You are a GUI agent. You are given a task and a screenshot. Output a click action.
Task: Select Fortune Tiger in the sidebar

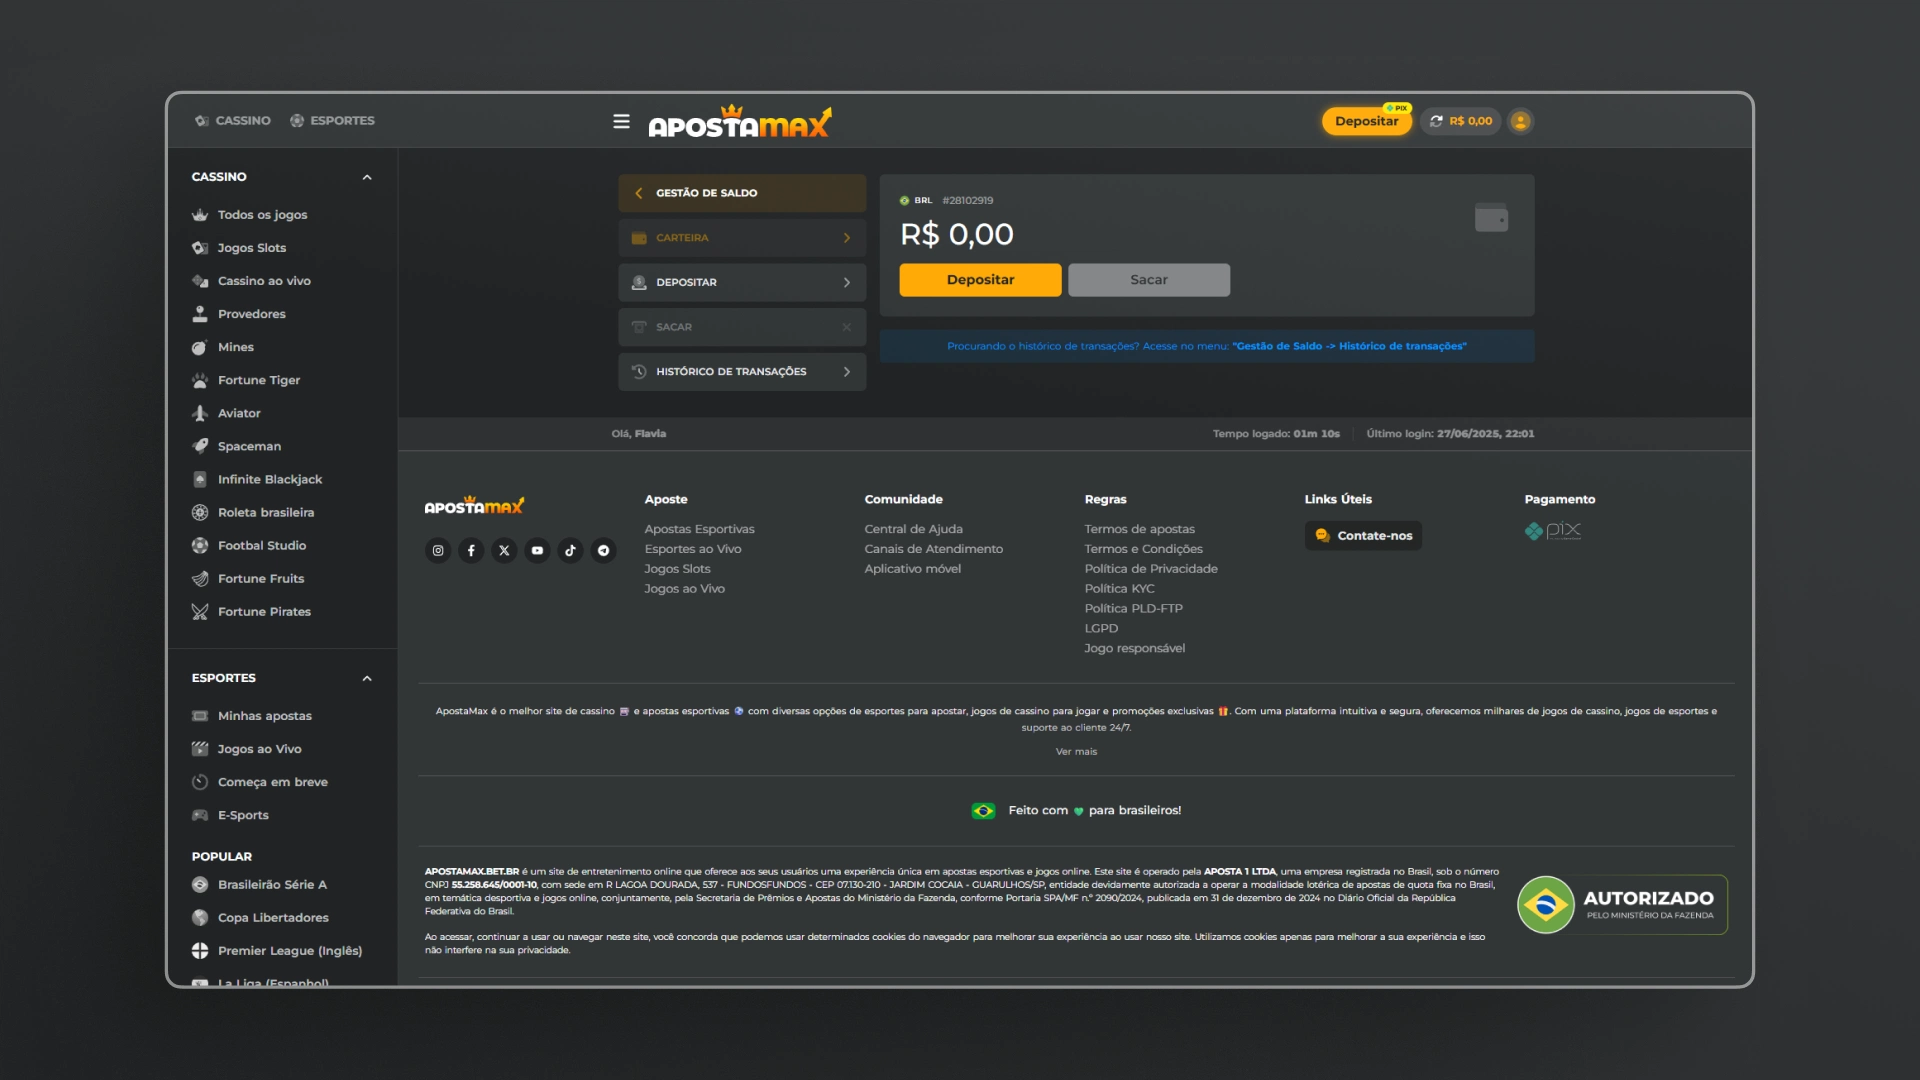(258, 380)
